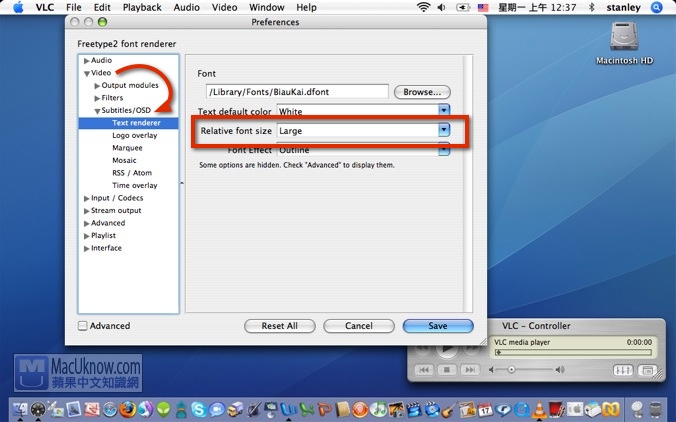Open iCal calendar icon in Dock
The height and width of the screenshot is (422, 676).
coord(485,409)
